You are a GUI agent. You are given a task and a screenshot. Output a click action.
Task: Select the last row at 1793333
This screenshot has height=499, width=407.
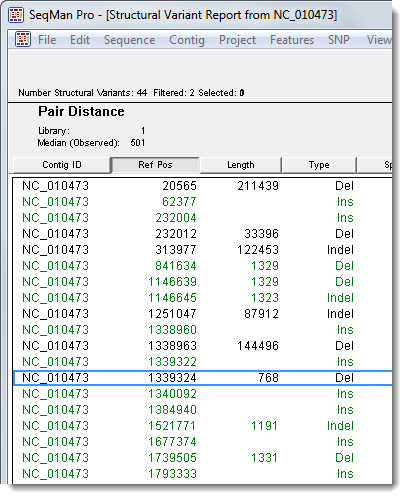pyautogui.click(x=202, y=474)
